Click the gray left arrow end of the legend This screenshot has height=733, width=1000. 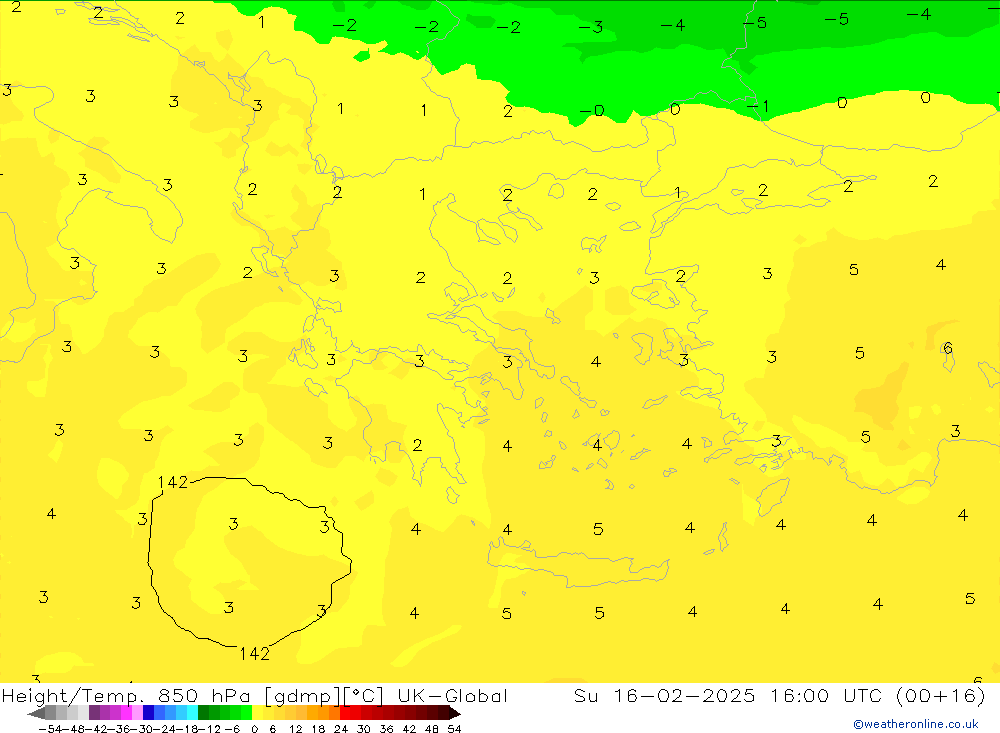(x=36, y=713)
